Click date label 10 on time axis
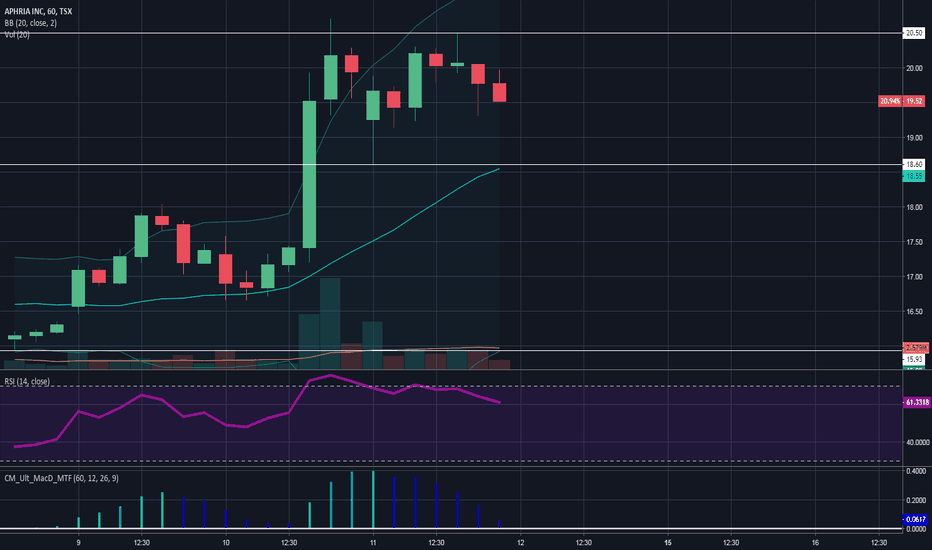 [x=226, y=542]
